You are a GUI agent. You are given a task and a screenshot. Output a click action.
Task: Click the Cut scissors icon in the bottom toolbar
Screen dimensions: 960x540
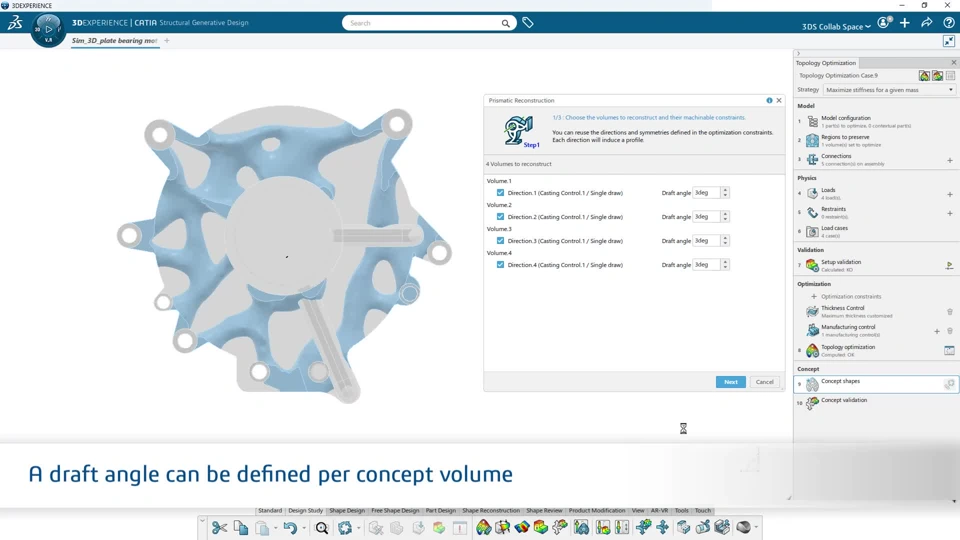point(219,528)
